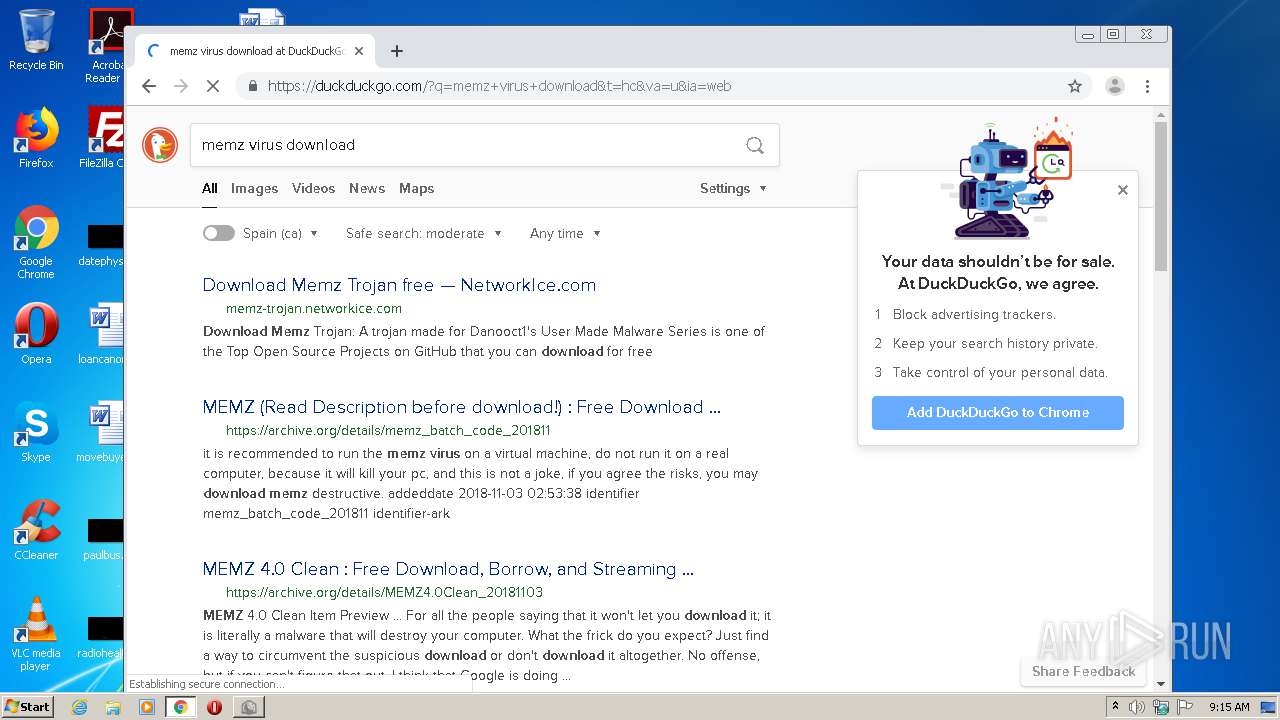1280x720 pixels.
Task: Open the Chrome profile avatar
Action: coord(1114,86)
